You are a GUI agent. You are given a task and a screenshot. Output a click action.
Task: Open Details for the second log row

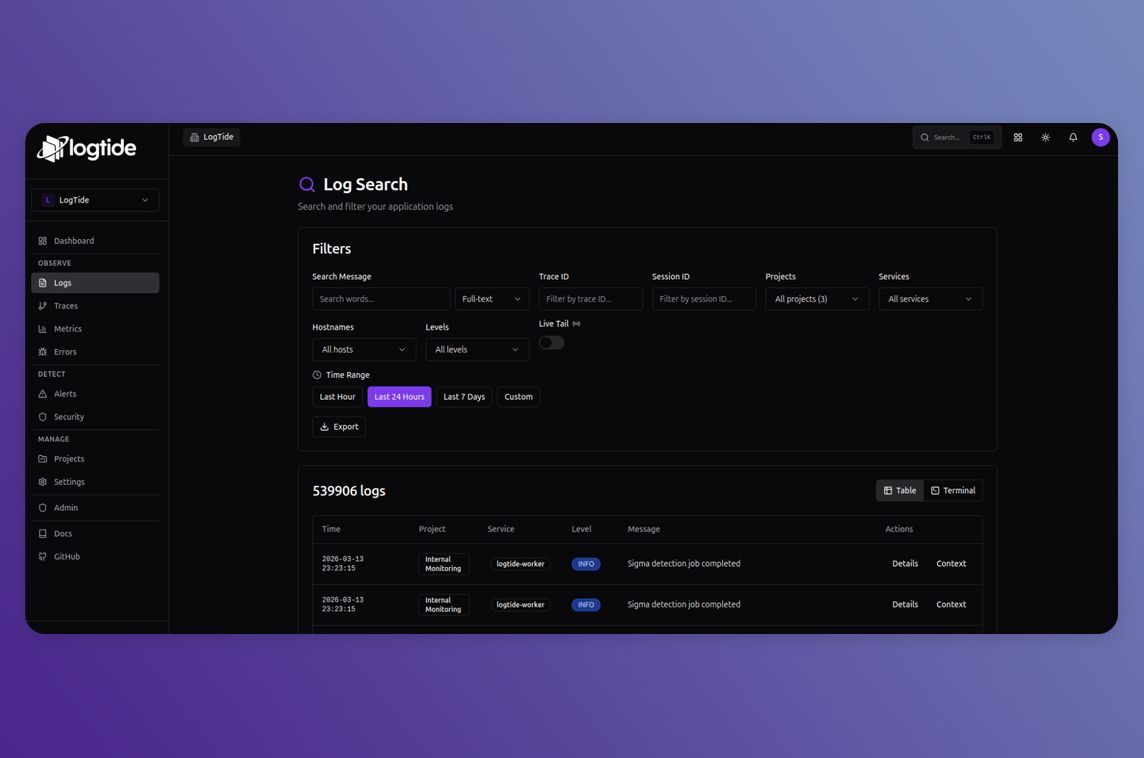click(905, 605)
